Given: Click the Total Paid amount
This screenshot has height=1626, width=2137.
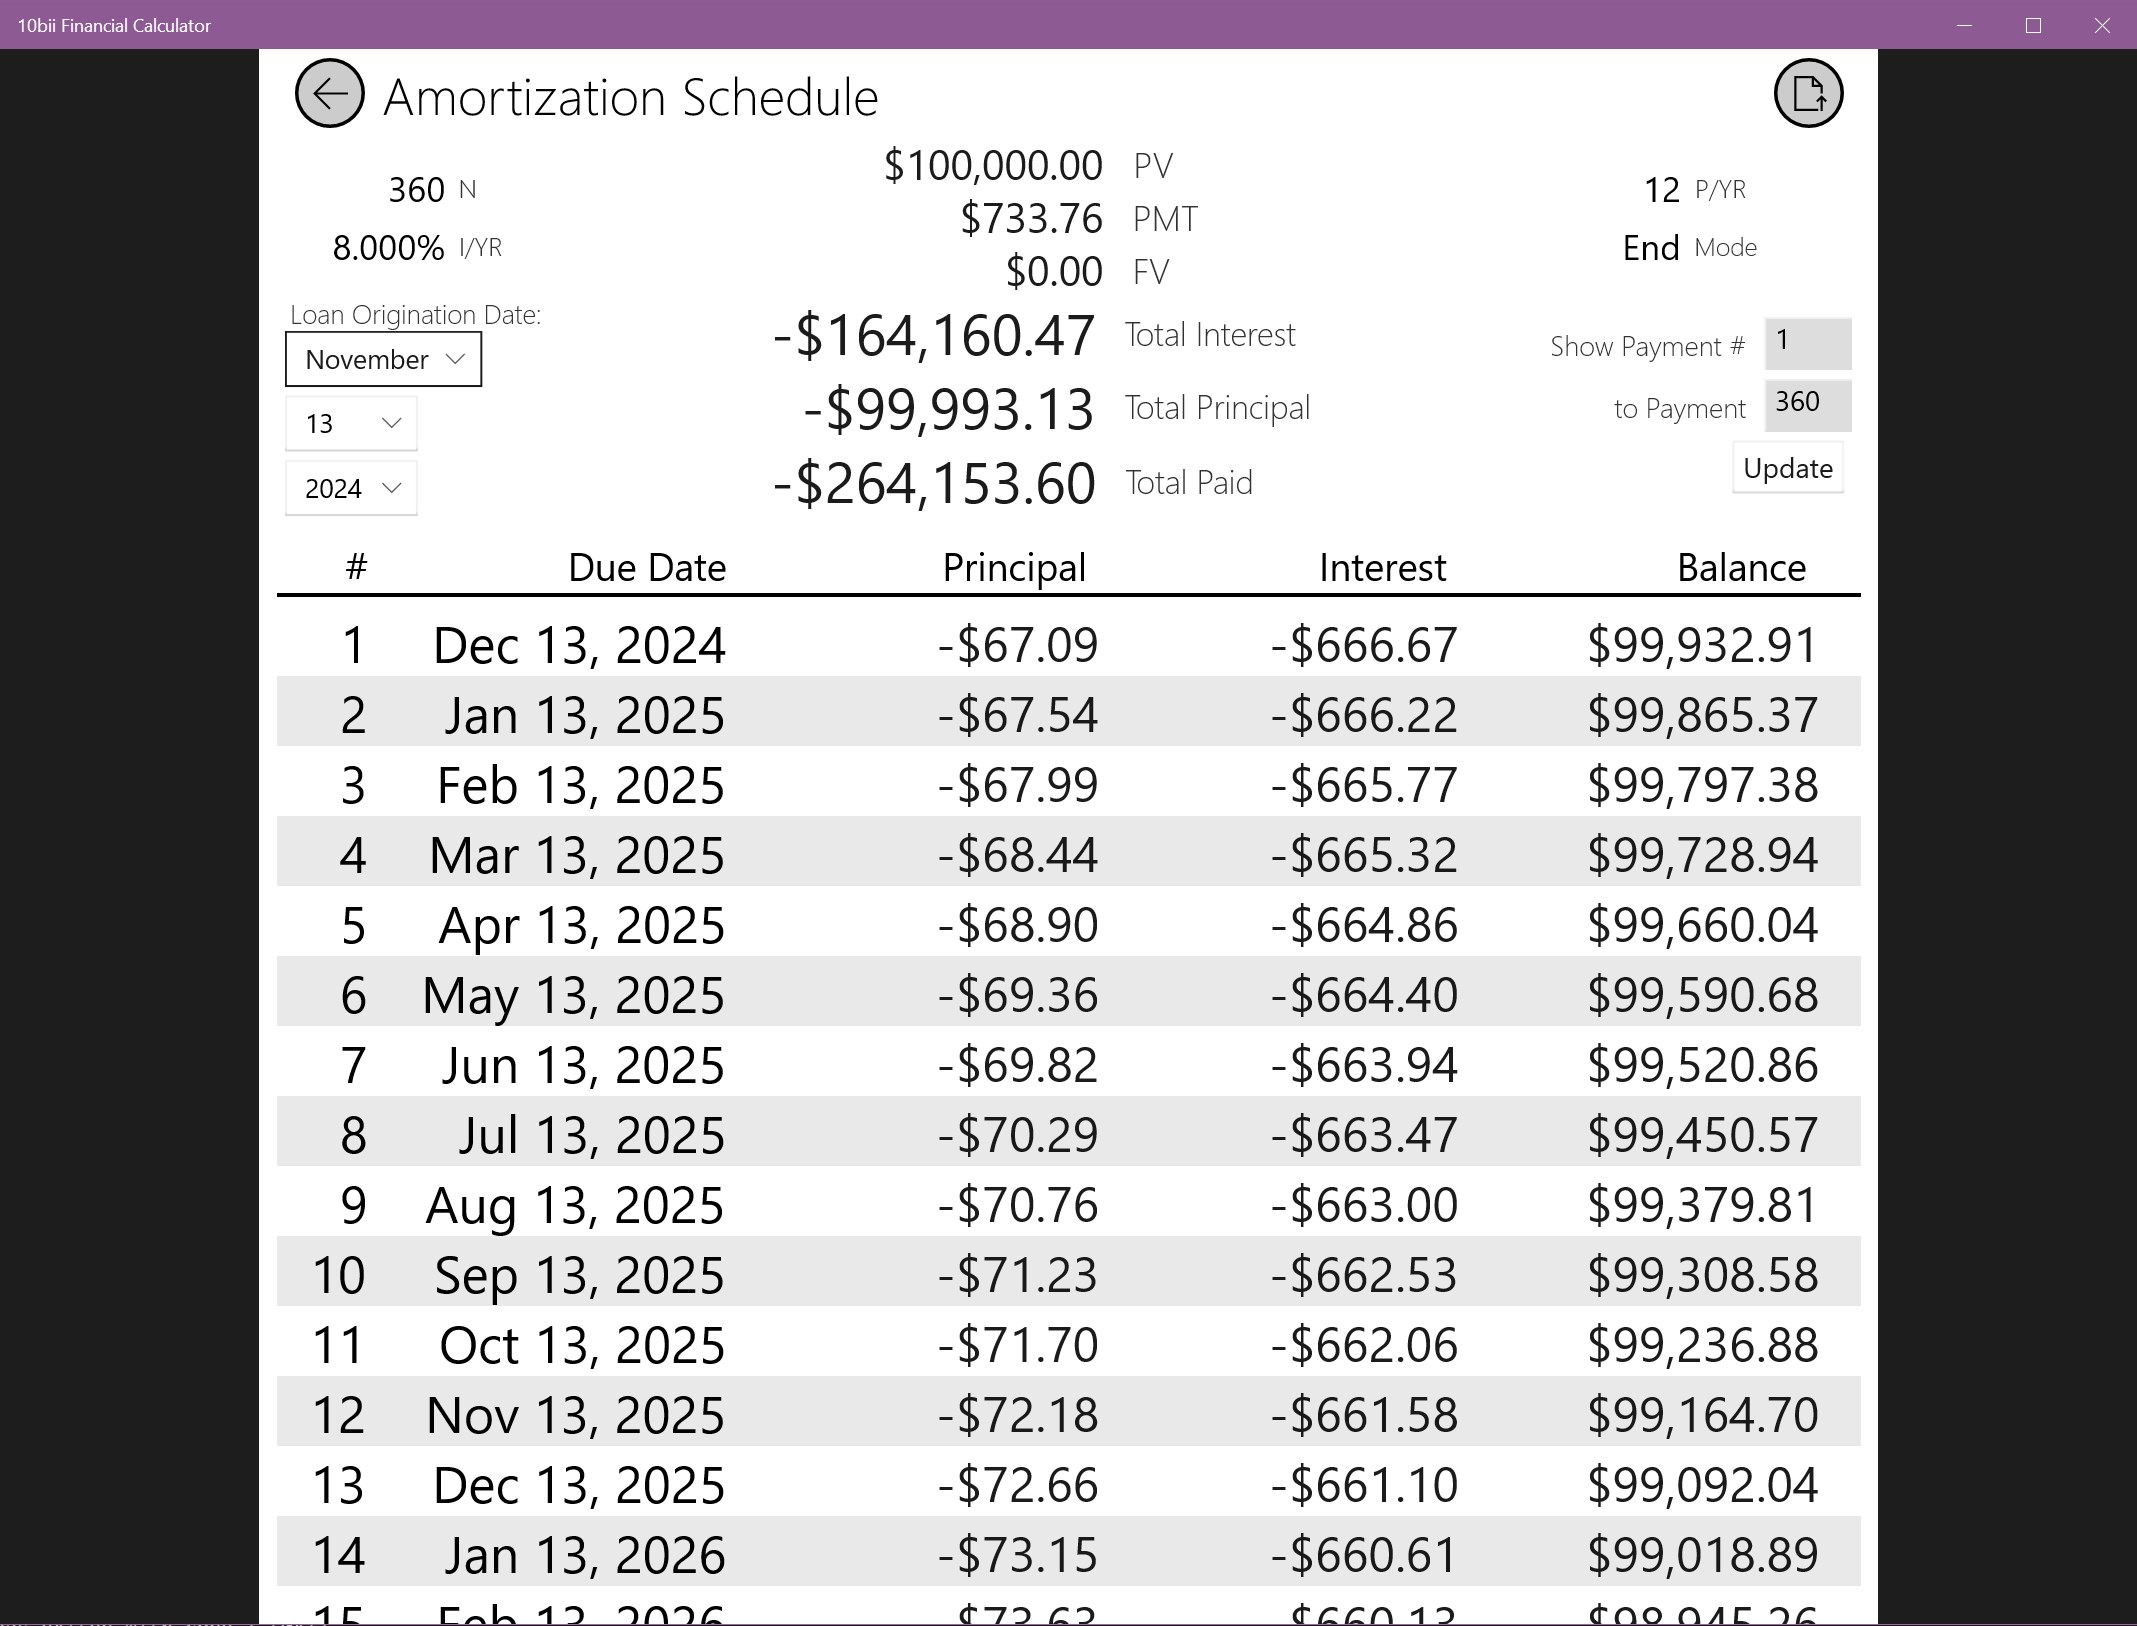Looking at the screenshot, I should pyautogui.click(x=933, y=482).
